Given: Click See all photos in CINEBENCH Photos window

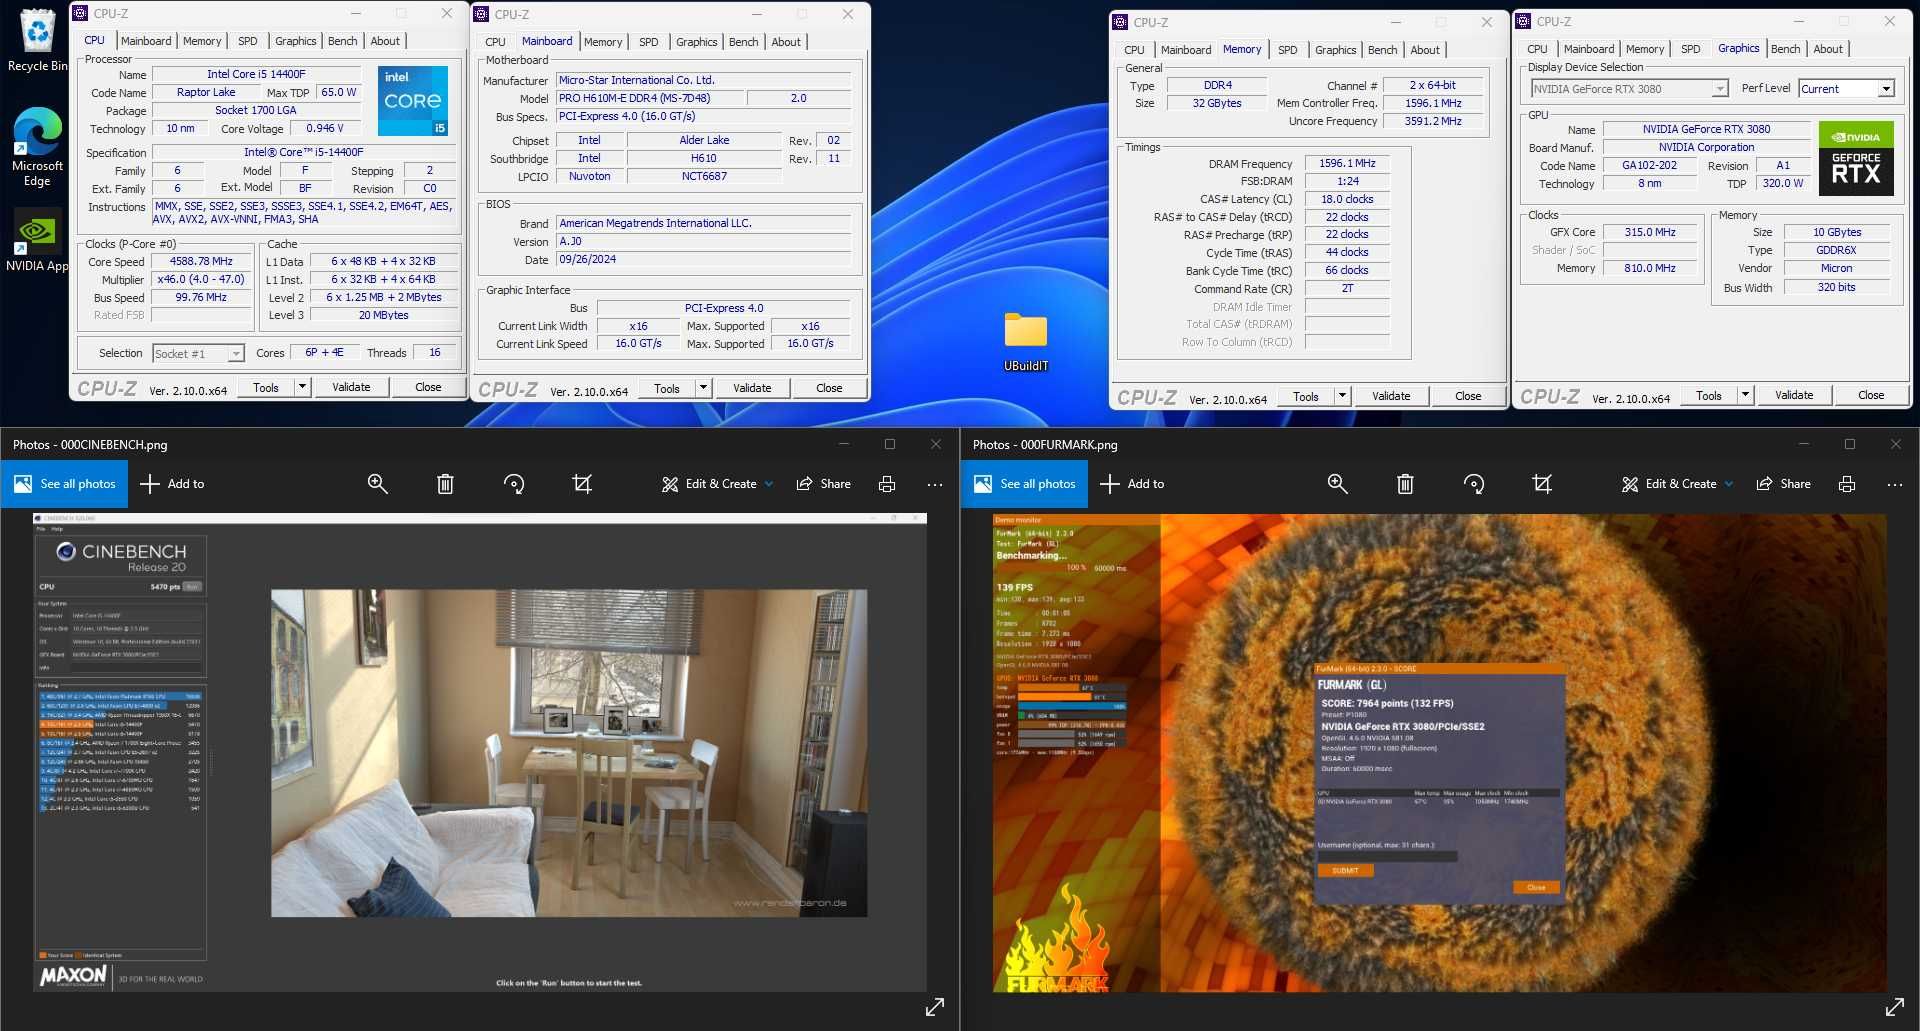Looking at the screenshot, I should (x=65, y=484).
